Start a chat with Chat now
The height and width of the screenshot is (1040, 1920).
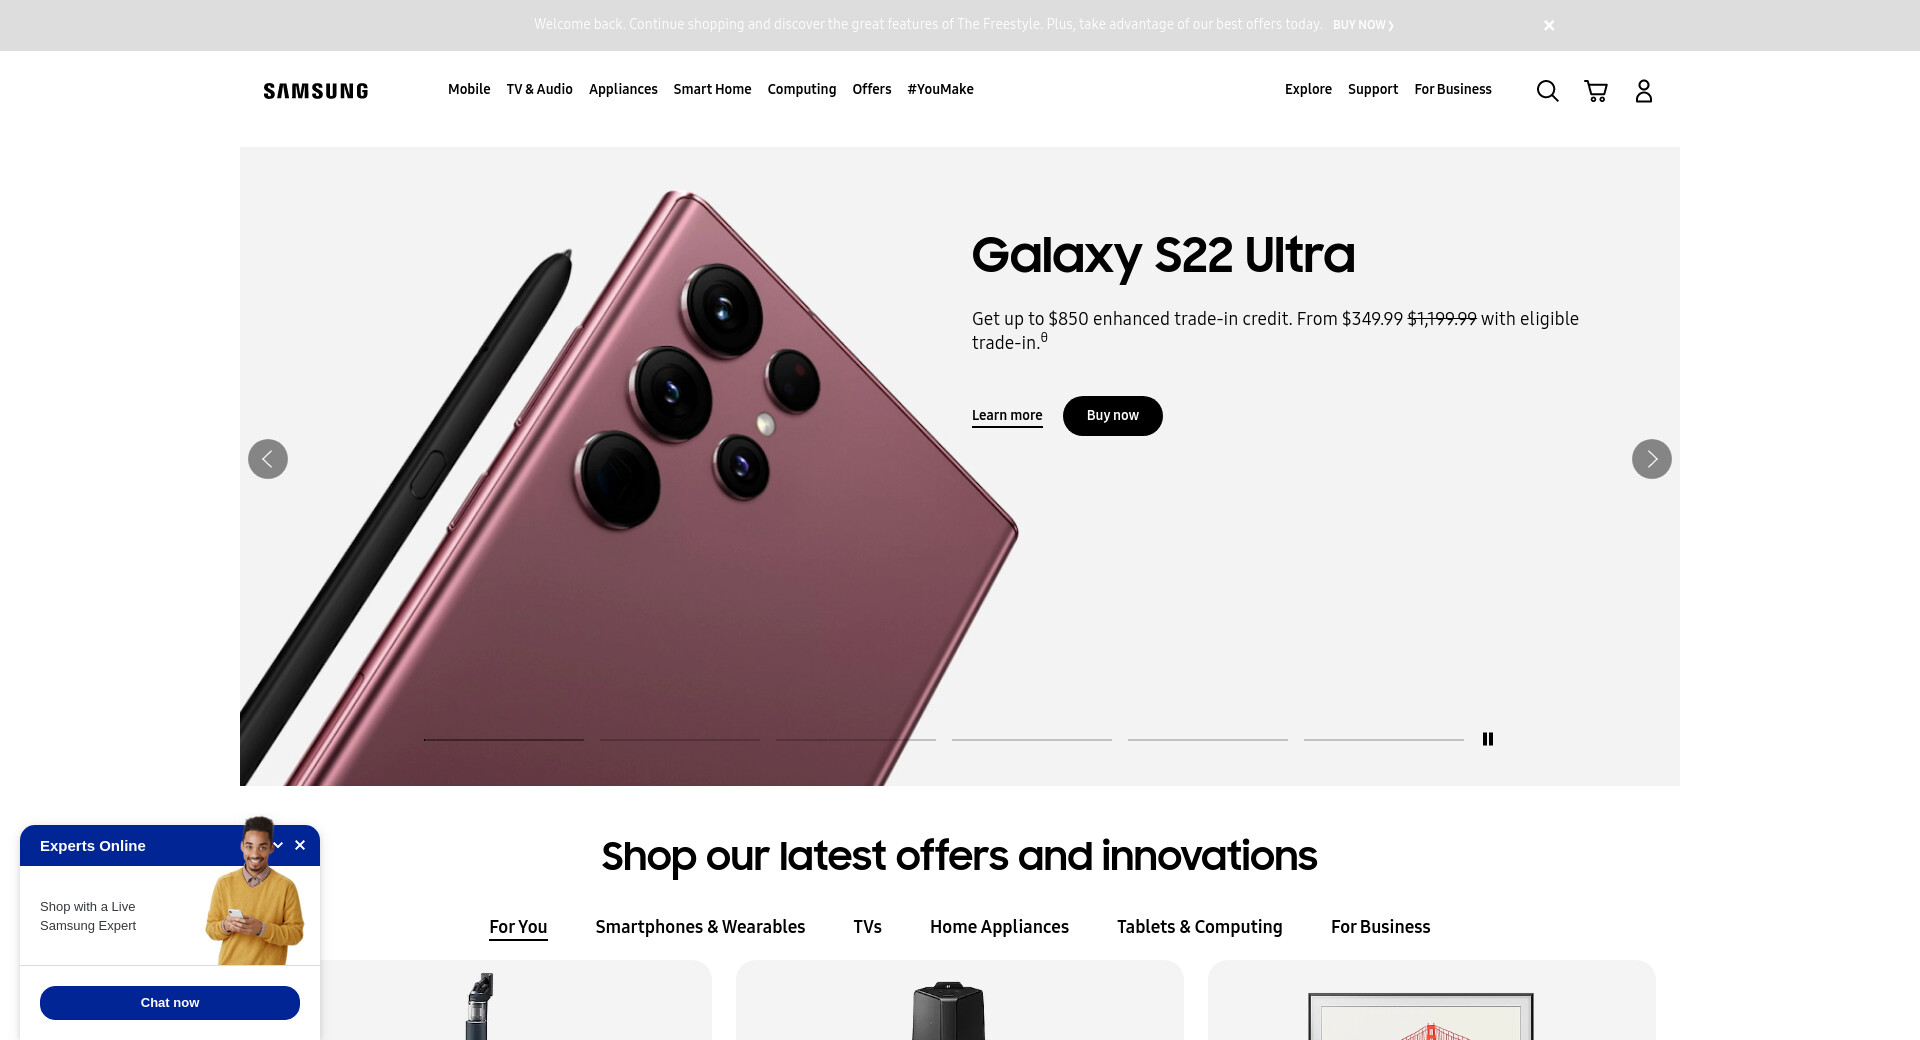[x=170, y=1003]
